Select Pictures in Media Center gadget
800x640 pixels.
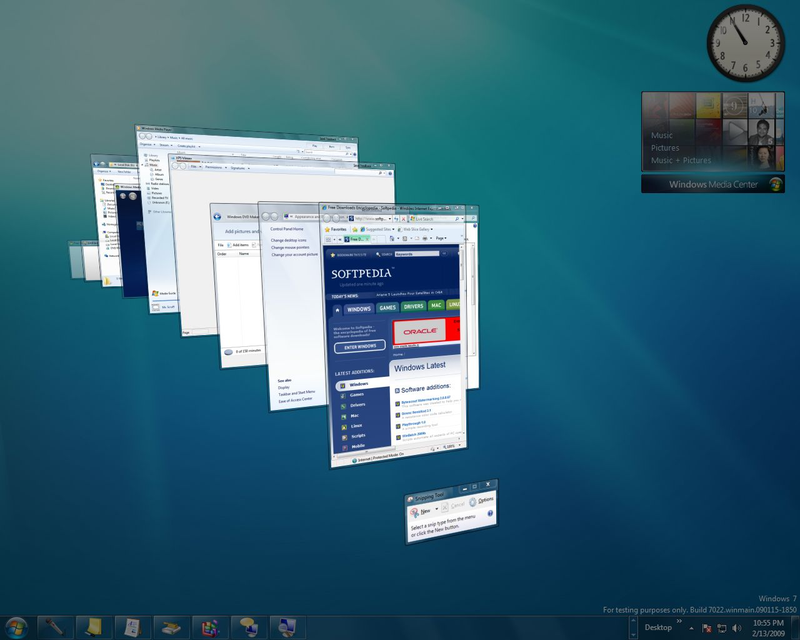tap(665, 147)
